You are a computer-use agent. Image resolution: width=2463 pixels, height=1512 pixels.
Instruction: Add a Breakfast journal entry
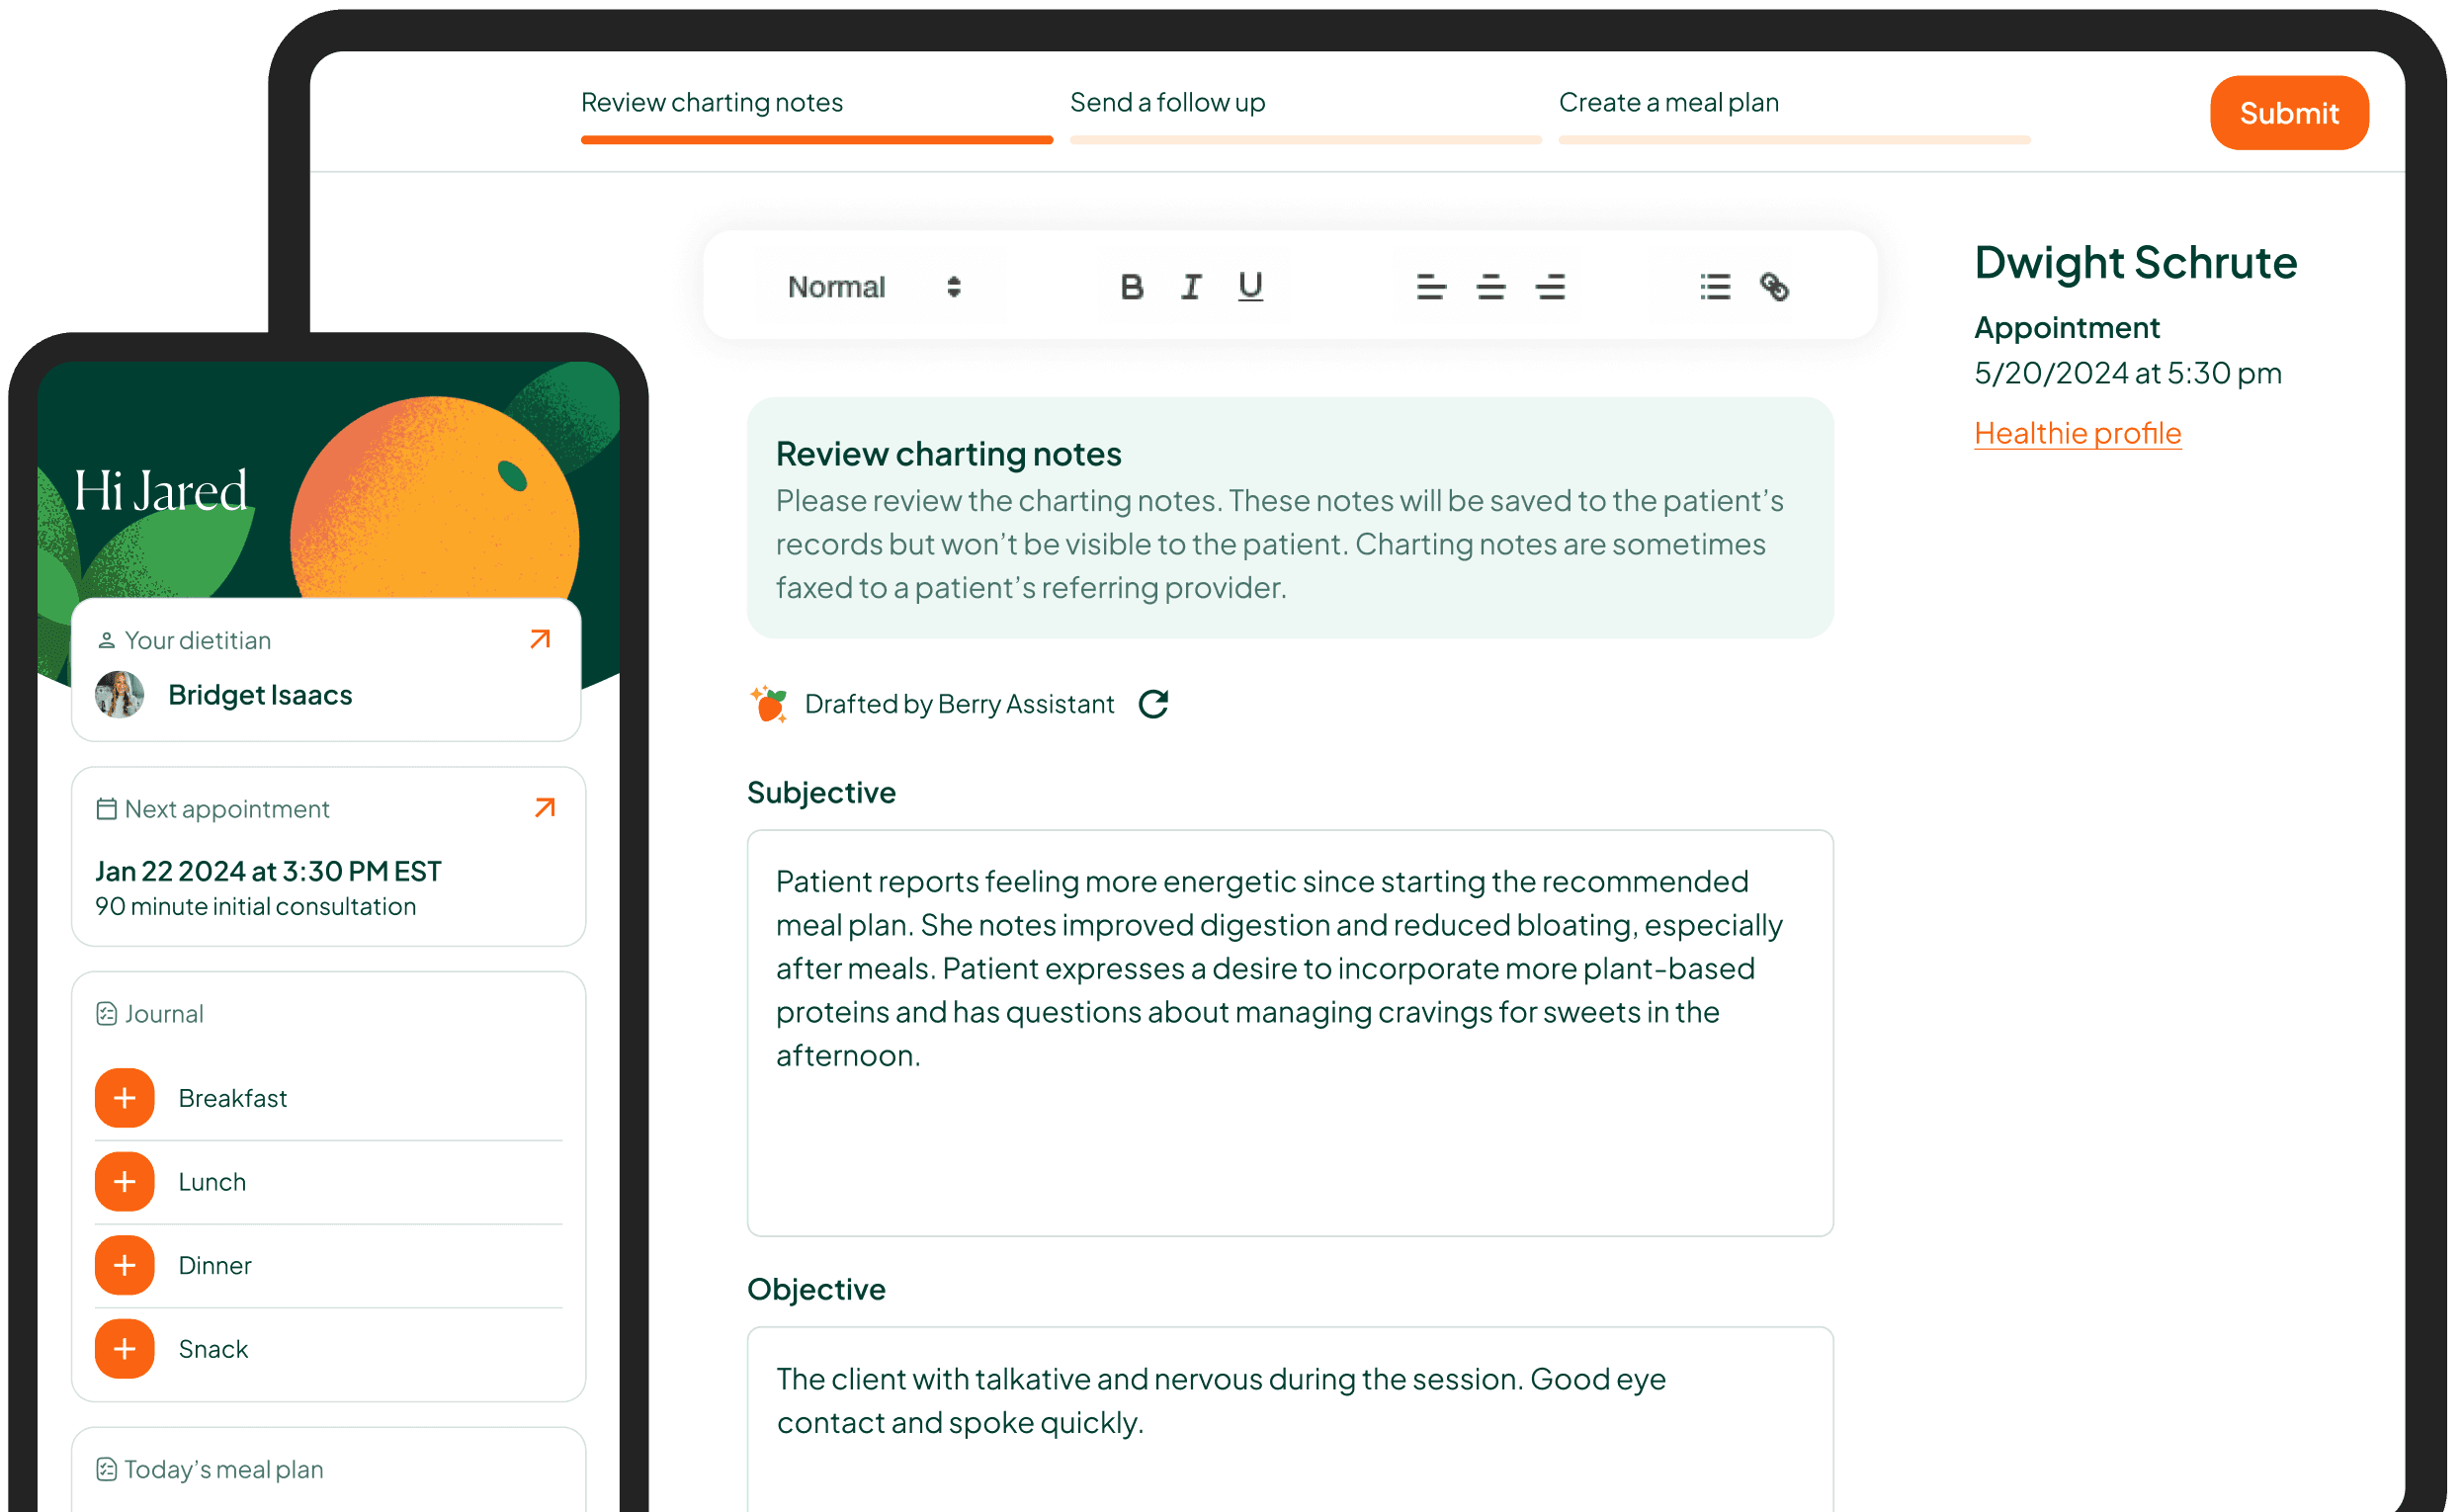tap(125, 1098)
